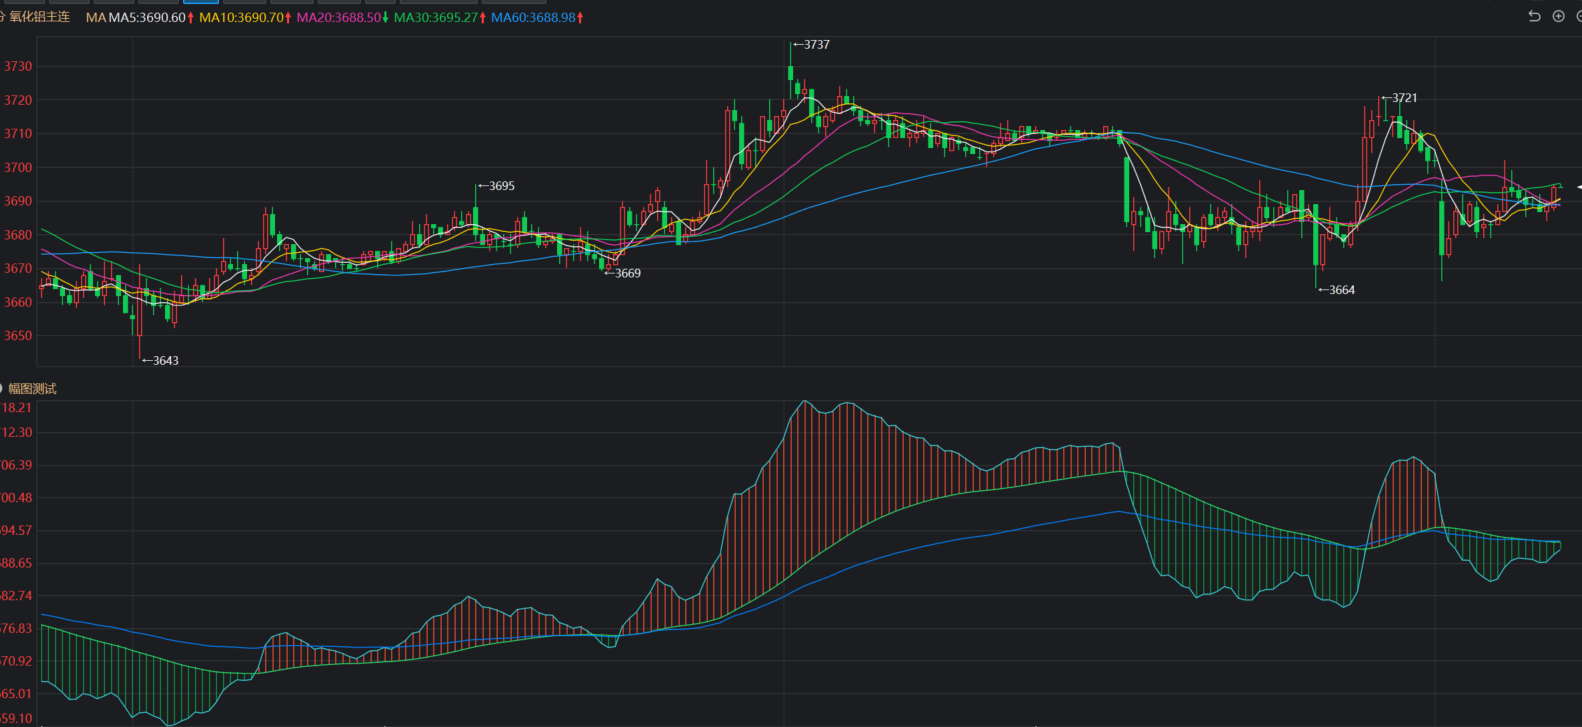Click the 3680 price axis label
1582x727 pixels.
[18, 235]
